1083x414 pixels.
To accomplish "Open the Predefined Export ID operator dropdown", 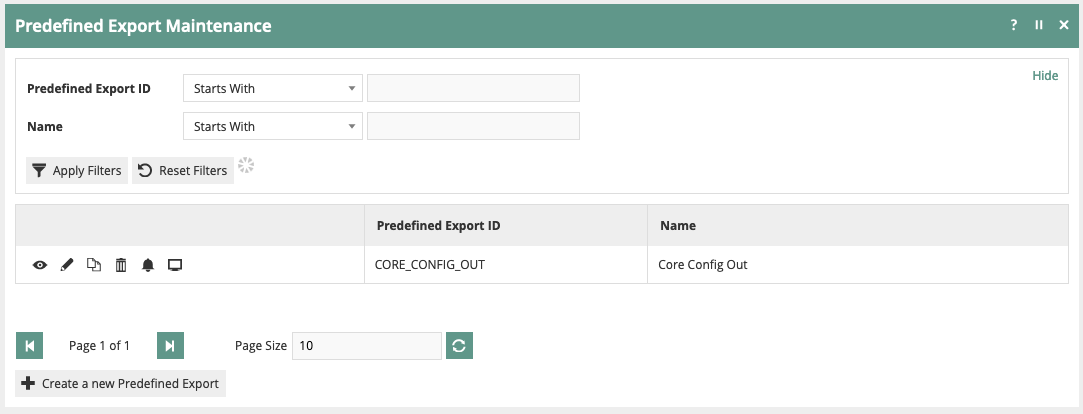I will point(272,88).
